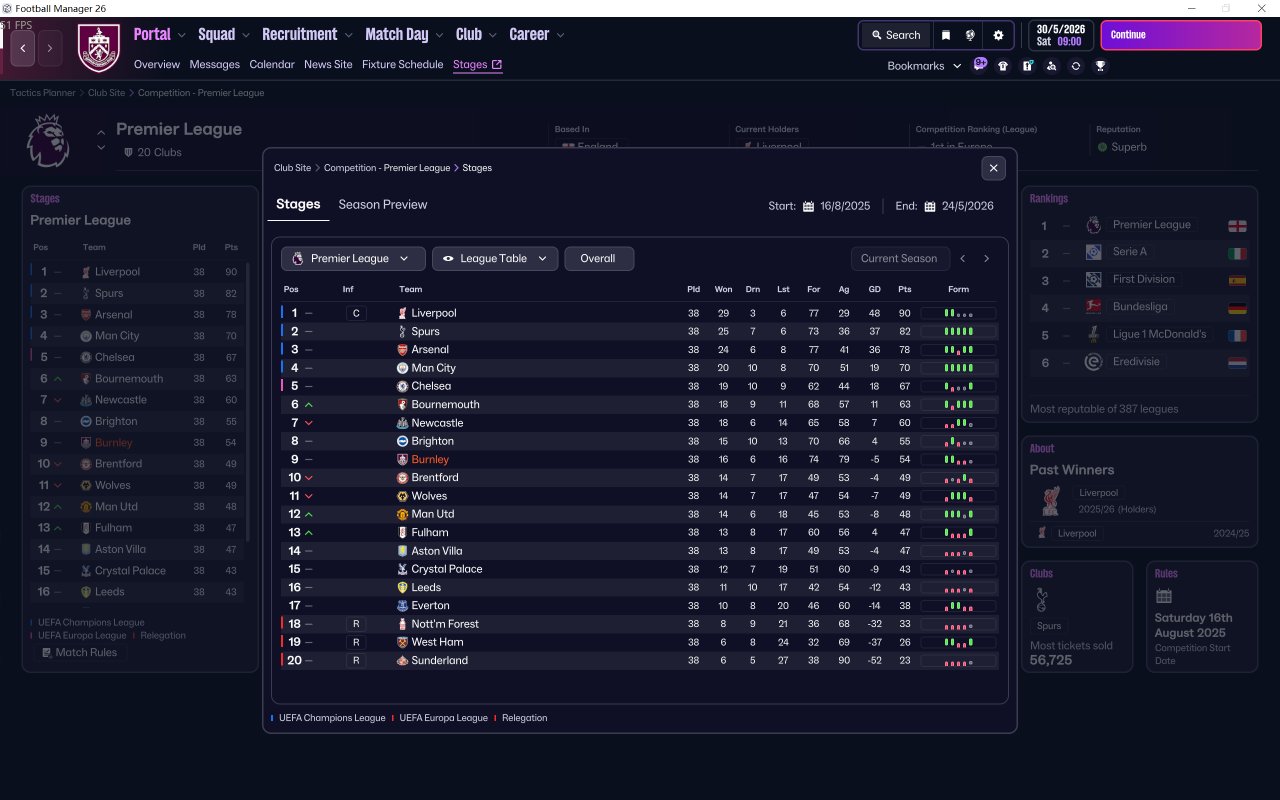Viewport: 1280px width, 800px height.
Task: Click Burnley in the league table
Action: tap(430, 460)
